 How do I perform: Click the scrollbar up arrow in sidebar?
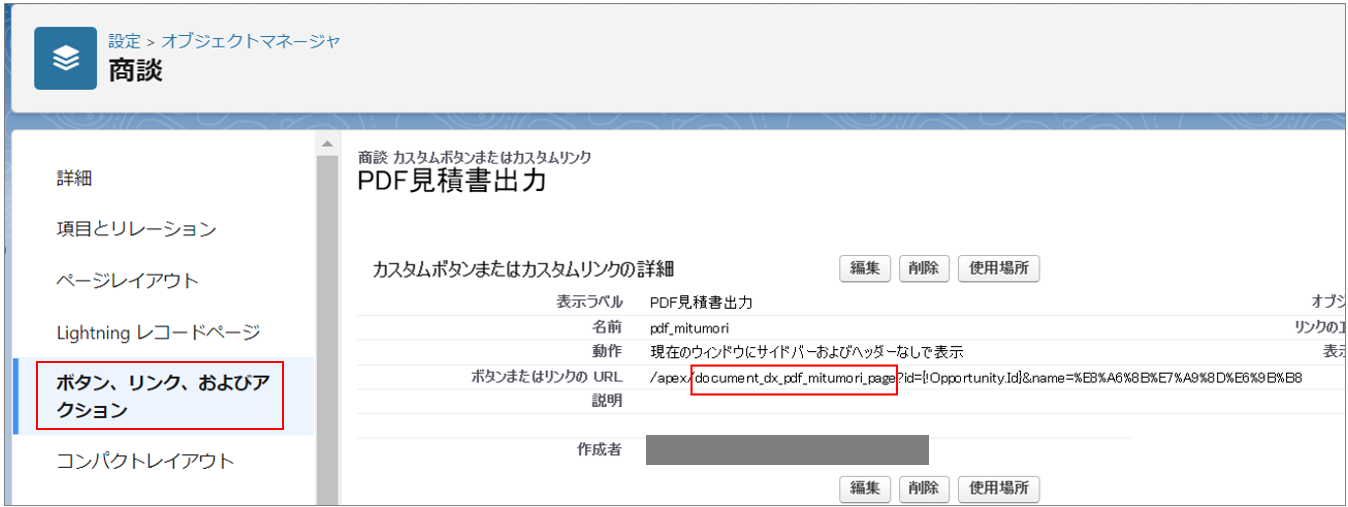[327, 145]
